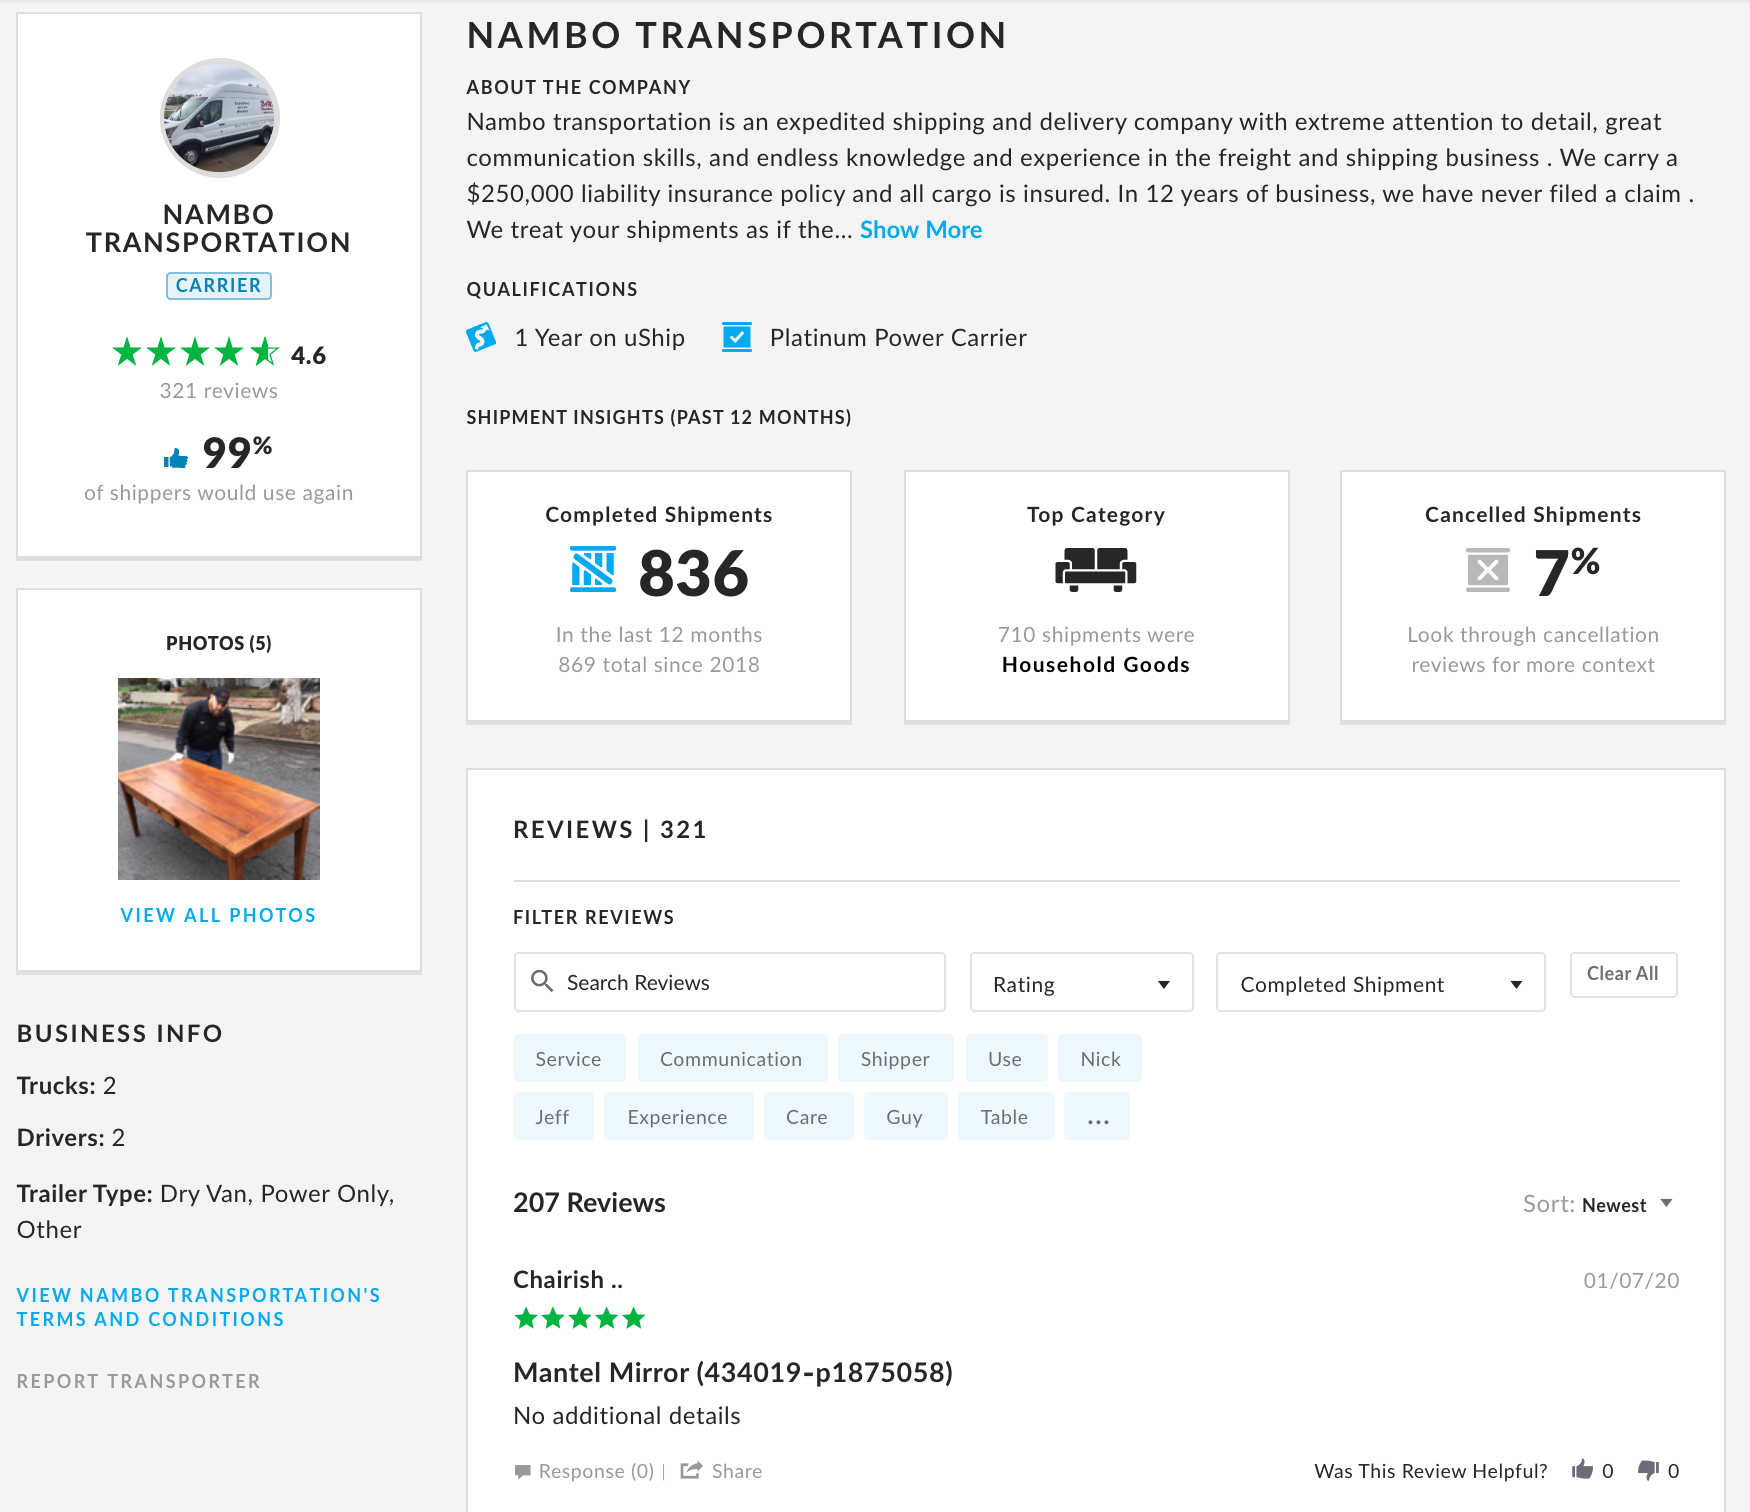1750x1512 pixels.
Task: Click the wooden table photo thumbnail
Action: coord(218,779)
